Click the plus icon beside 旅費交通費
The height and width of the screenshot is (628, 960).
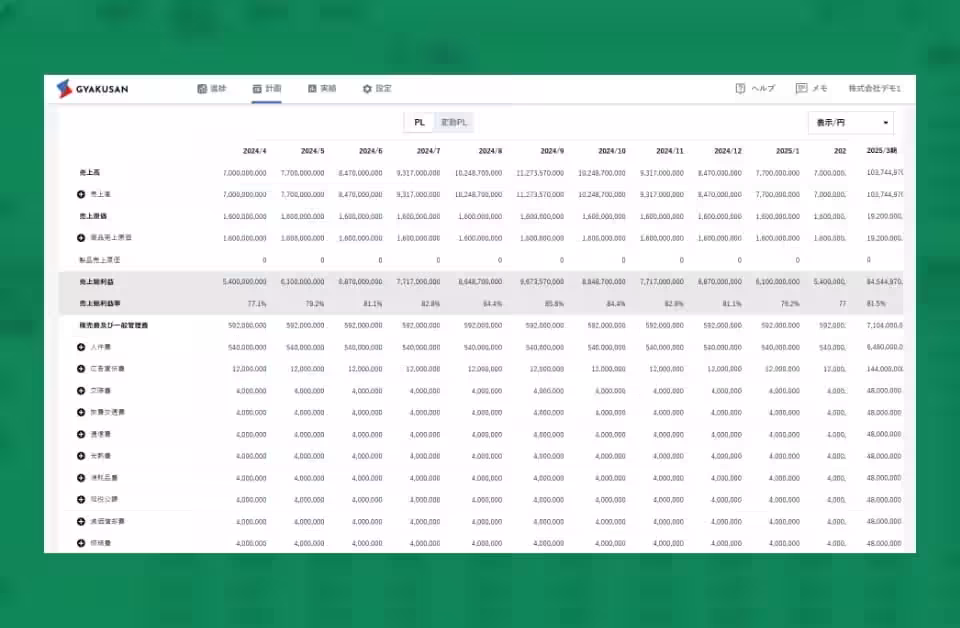point(81,412)
